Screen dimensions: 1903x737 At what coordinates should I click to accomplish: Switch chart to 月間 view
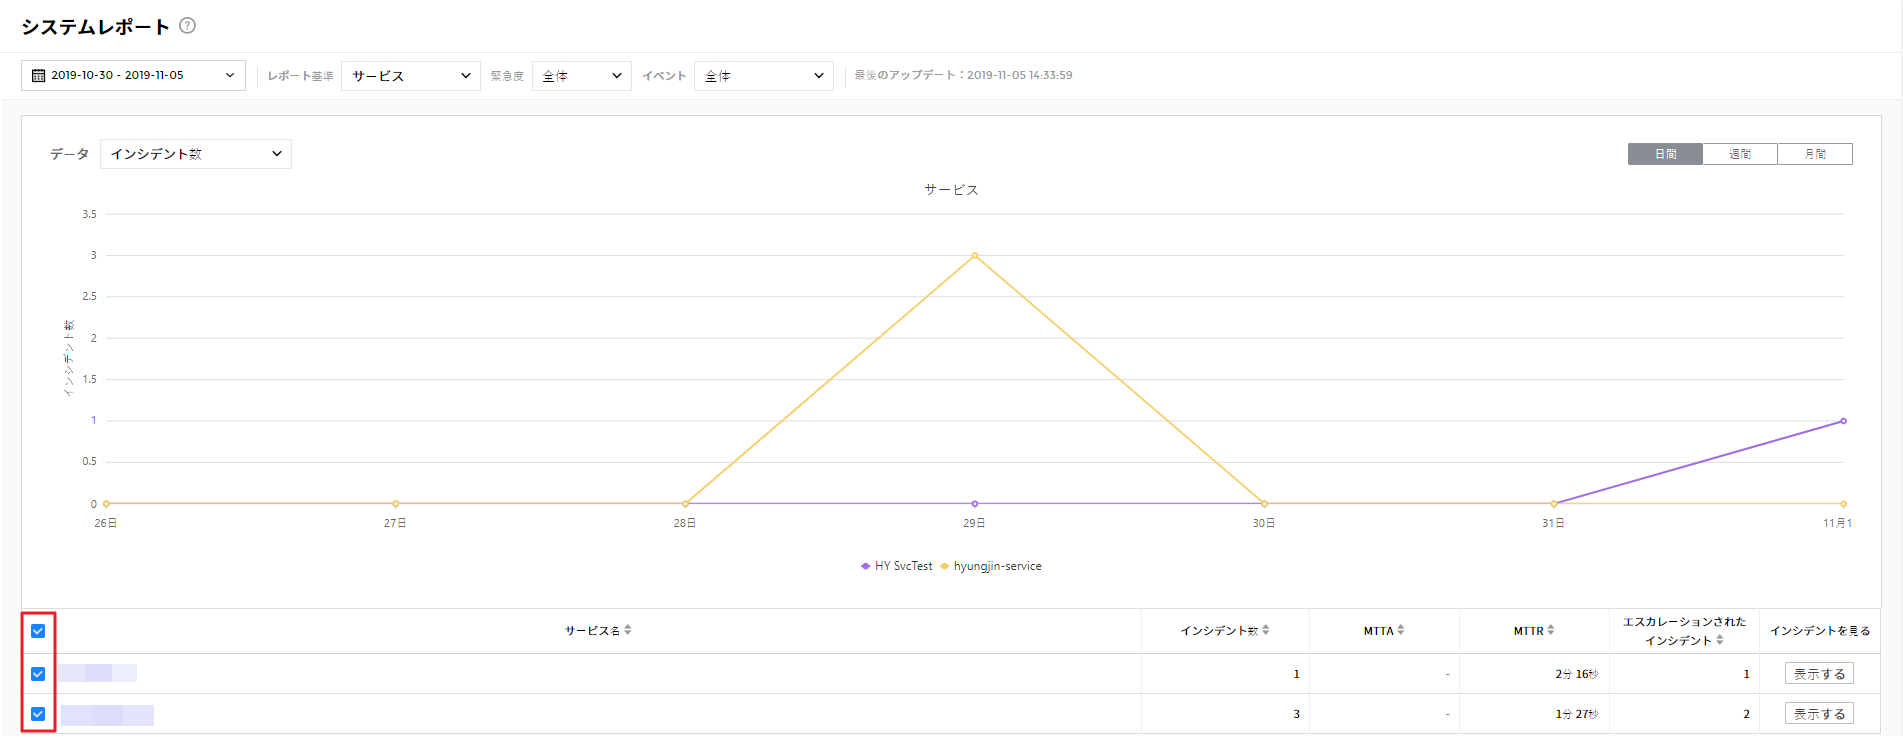[x=1815, y=154]
